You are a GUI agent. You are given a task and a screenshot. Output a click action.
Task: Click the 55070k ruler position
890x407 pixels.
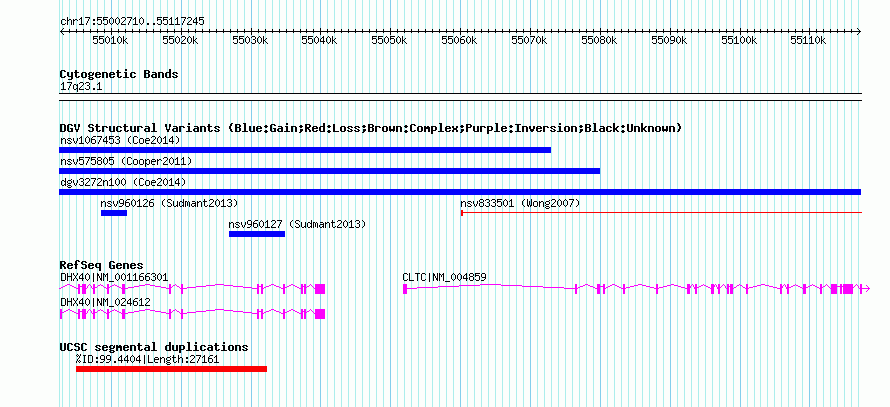[530, 40]
